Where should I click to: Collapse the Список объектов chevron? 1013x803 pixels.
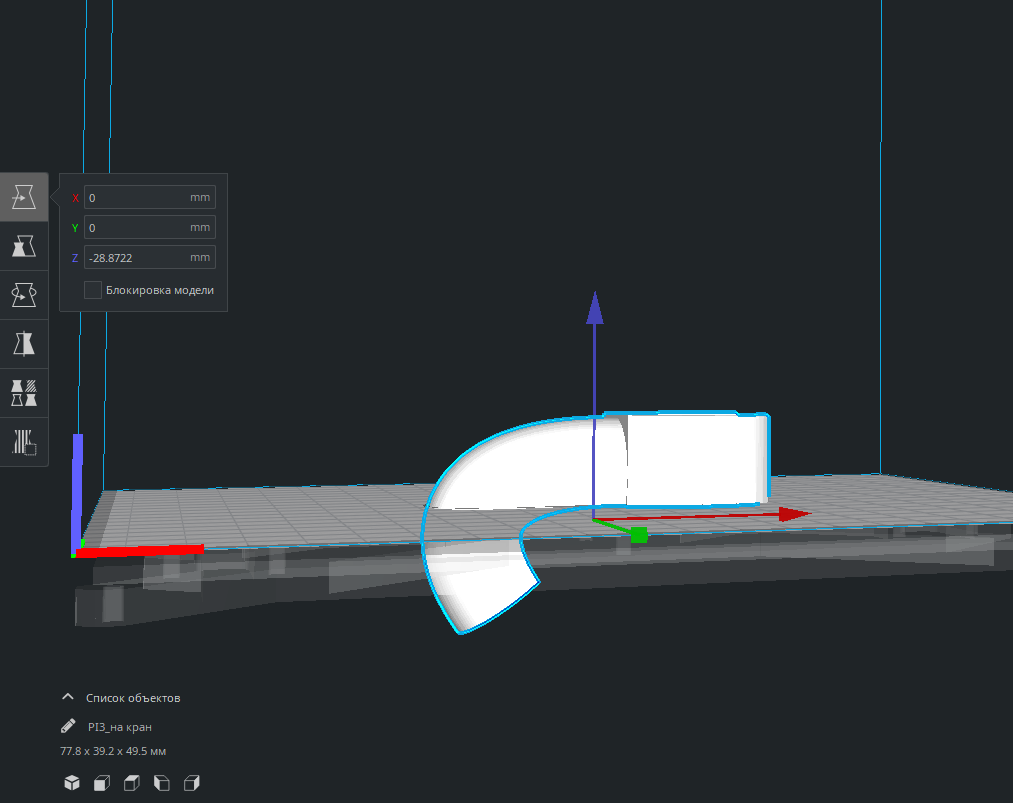[x=68, y=697]
